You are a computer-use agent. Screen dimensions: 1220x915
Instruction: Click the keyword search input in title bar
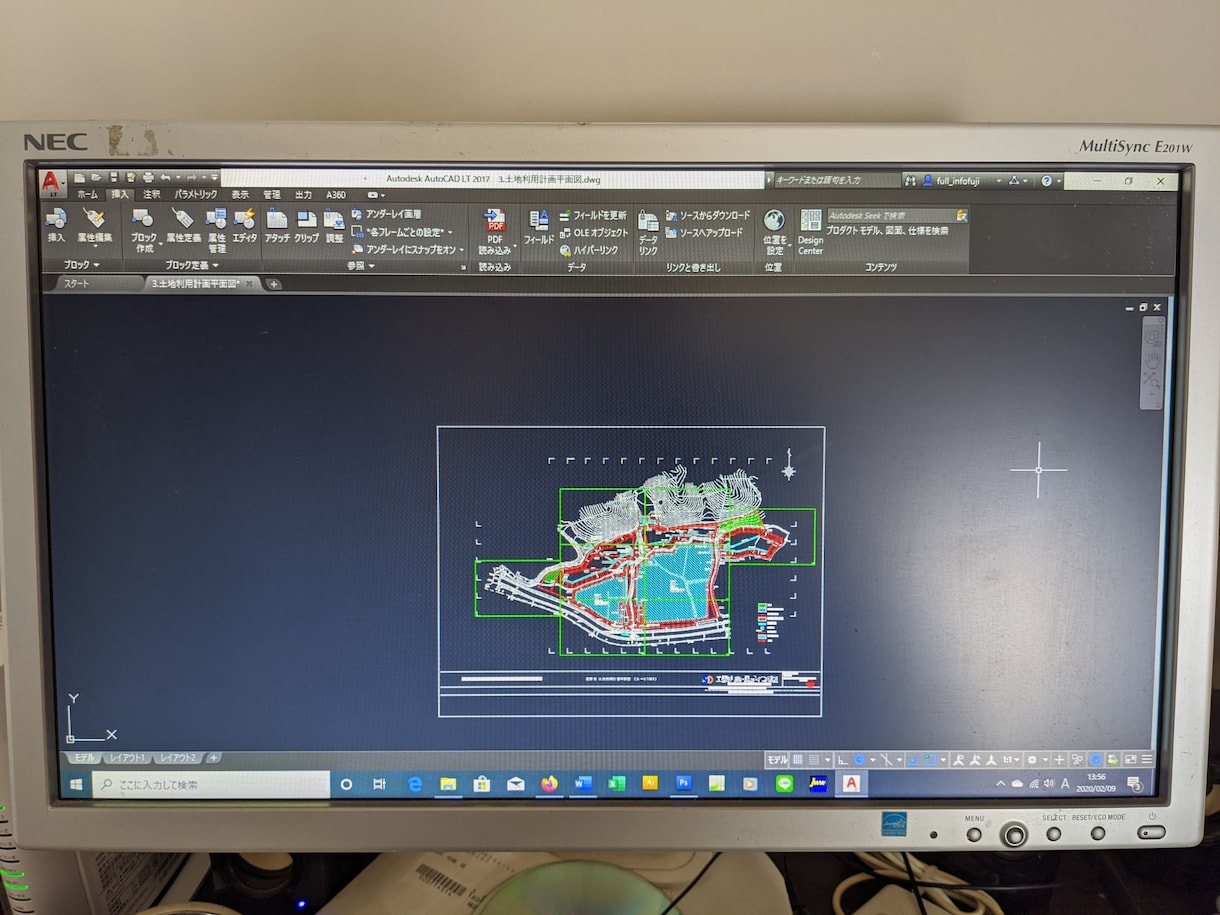pos(836,181)
